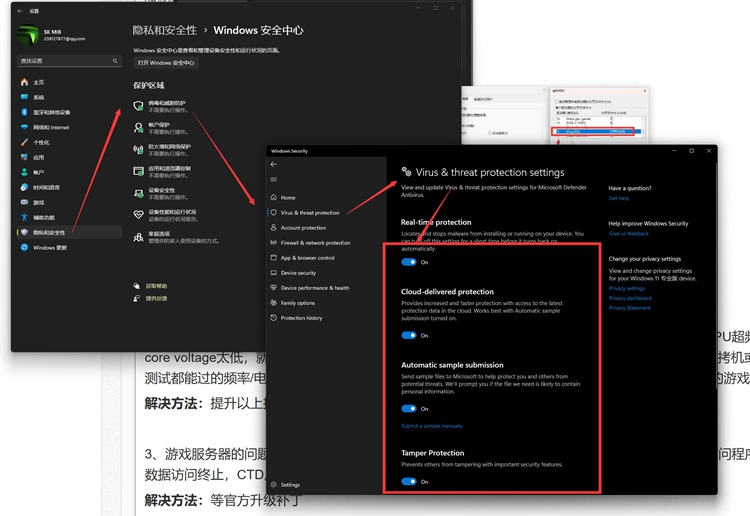750x516 pixels.
Task: Disable the Cloud-delivered protection switch
Action: (409, 336)
